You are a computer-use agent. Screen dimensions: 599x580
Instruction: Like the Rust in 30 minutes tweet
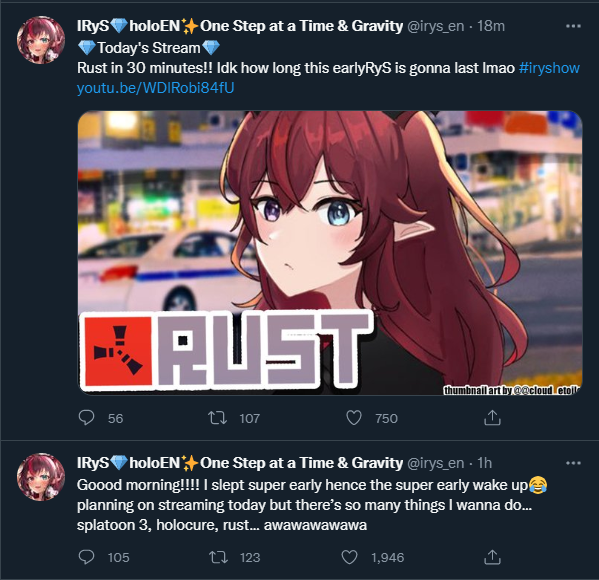pos(354,418)
